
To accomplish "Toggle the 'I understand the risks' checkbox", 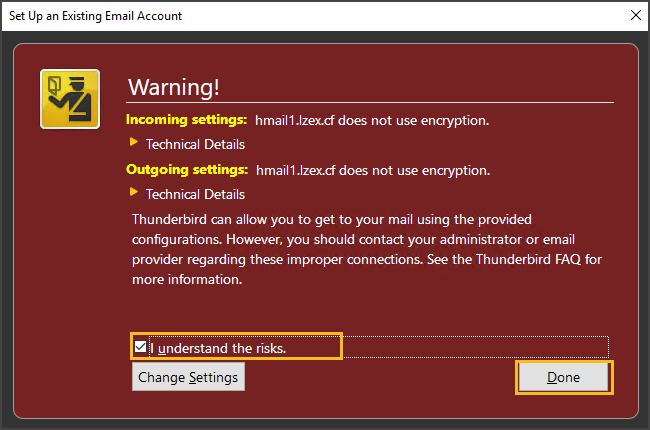I will click(x=141, y=347).
